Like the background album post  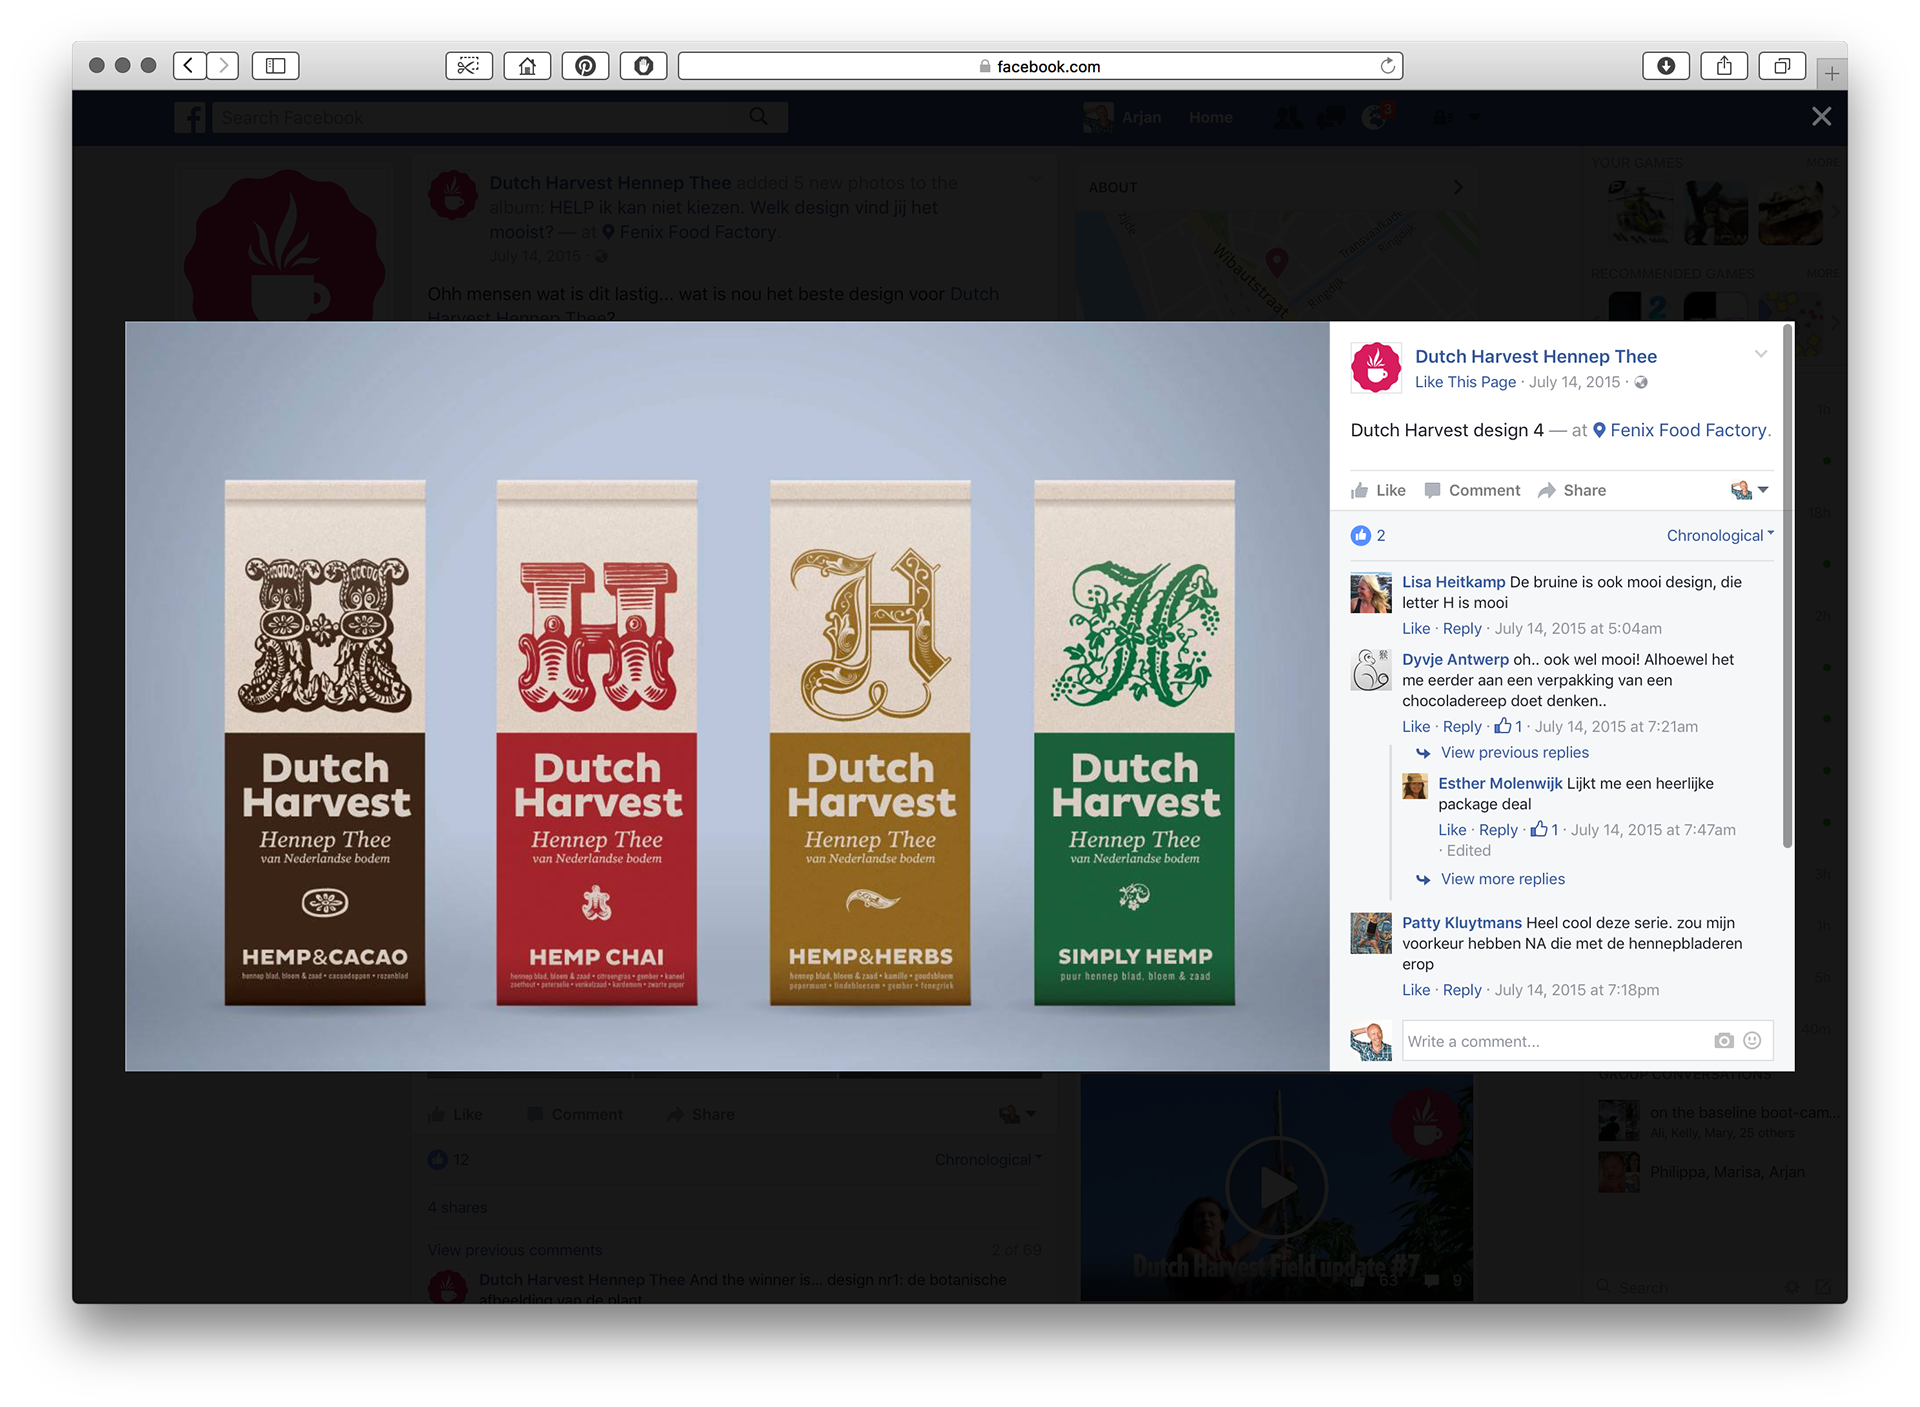[x=456, y=1114]
